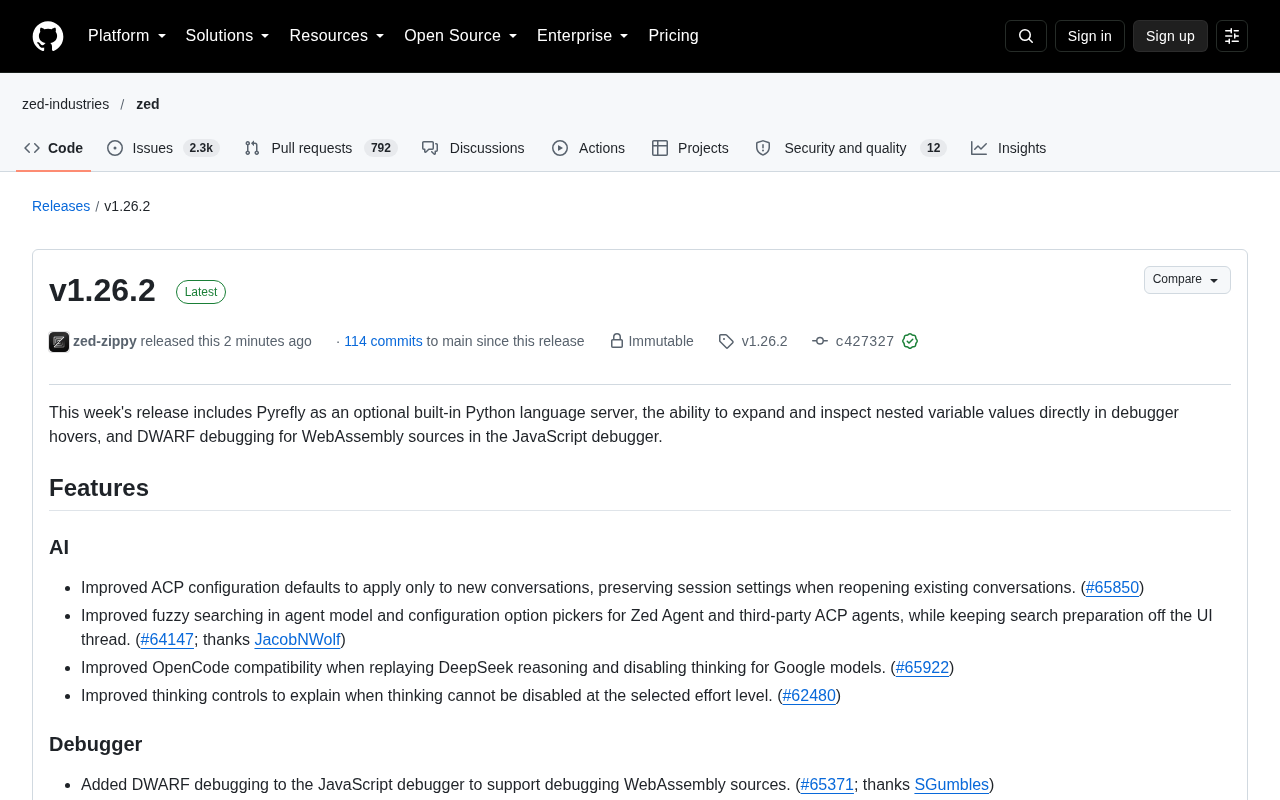1280x800 pixels.
Task: Open the zed-zippy user profile link
Action: [105, 341]
